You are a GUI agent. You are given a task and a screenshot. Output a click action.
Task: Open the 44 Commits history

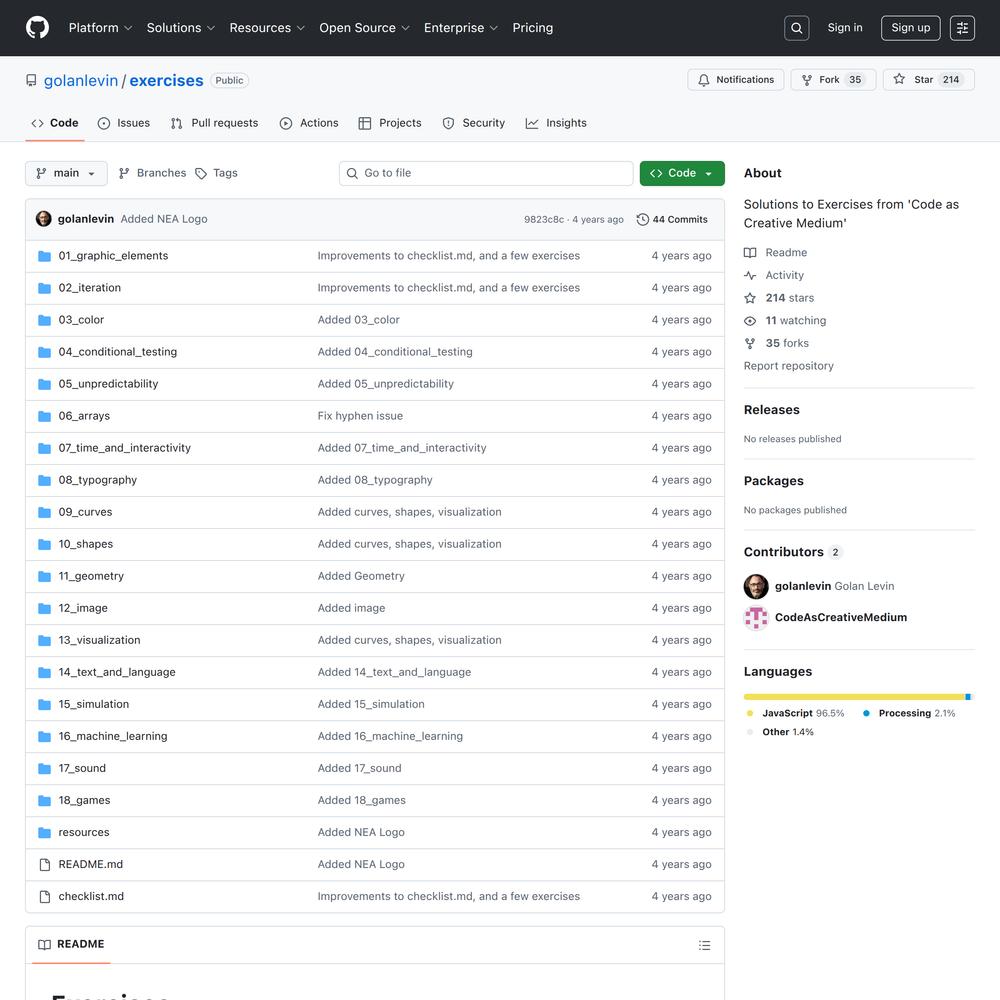click(672, 219)
